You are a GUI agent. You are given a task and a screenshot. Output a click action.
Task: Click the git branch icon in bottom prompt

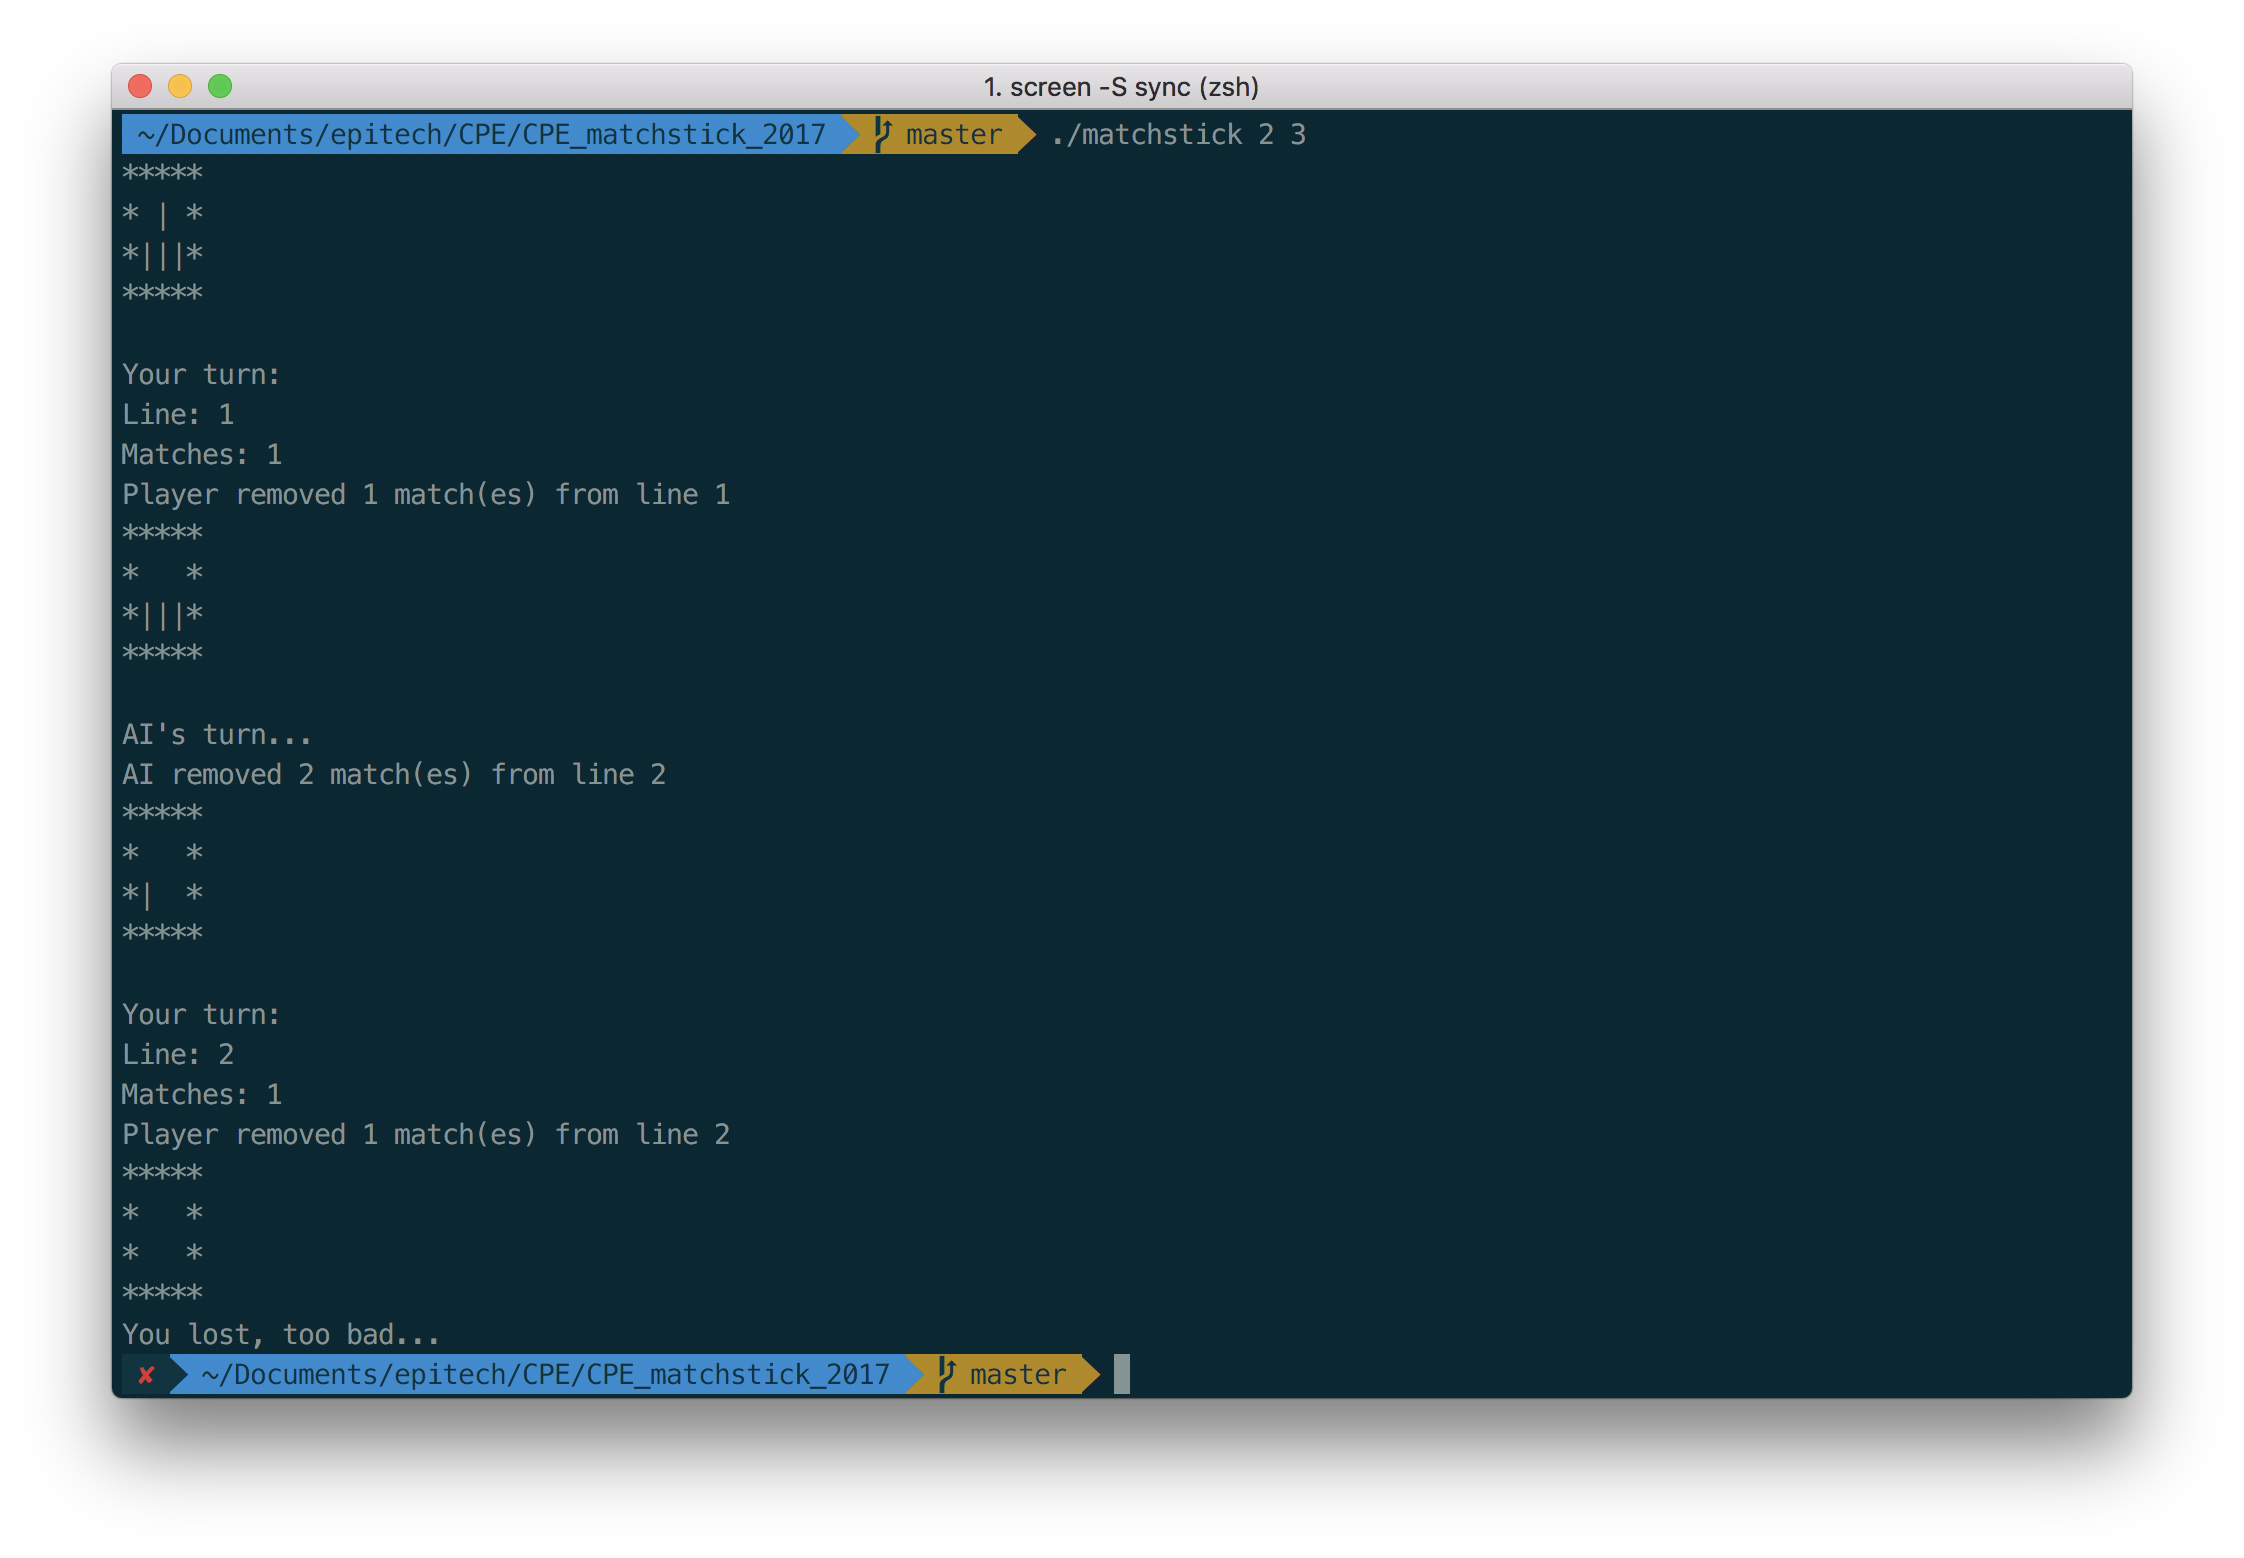(x=946, y=1374)
